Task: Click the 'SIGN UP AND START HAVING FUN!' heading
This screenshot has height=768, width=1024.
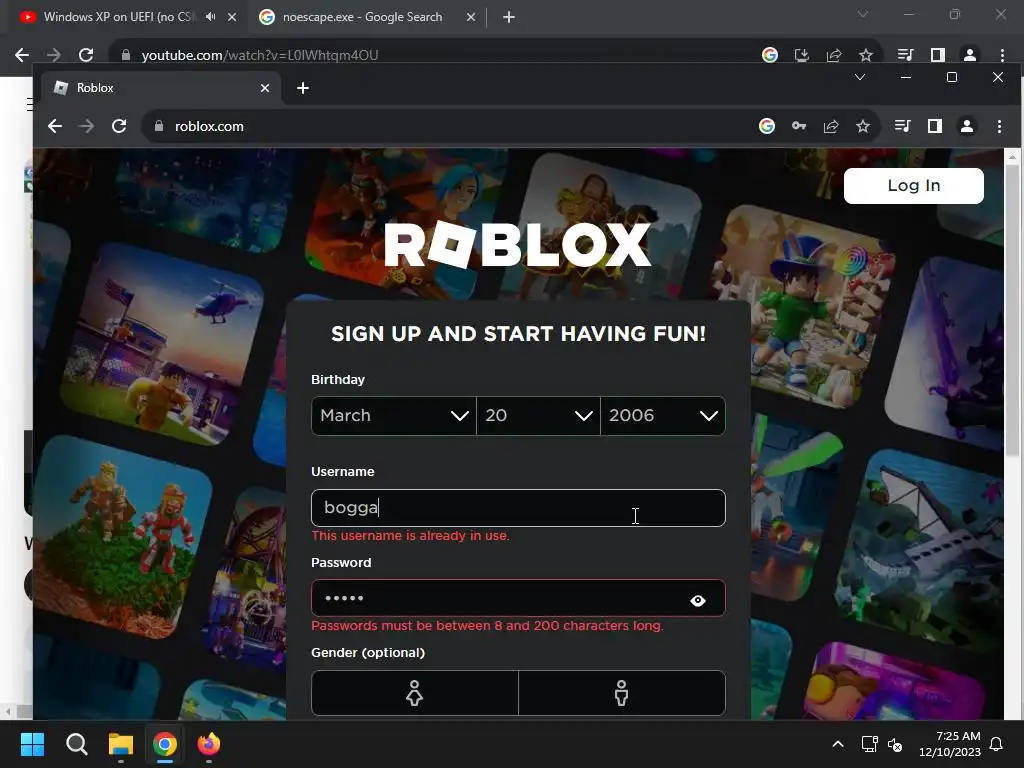Action: [519, 334]
